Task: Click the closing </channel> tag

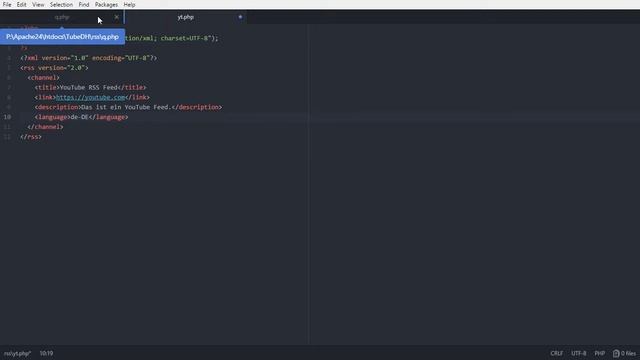Action: click(45, 127)
